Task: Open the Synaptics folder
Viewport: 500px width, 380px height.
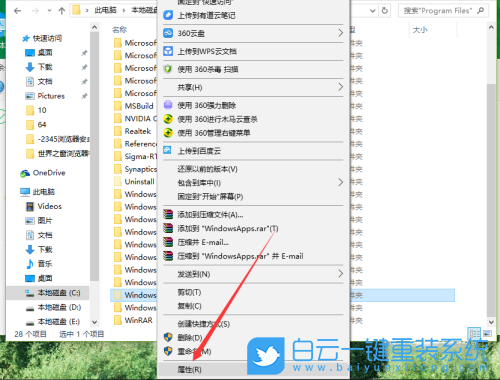Action: [x=135, y=169]
